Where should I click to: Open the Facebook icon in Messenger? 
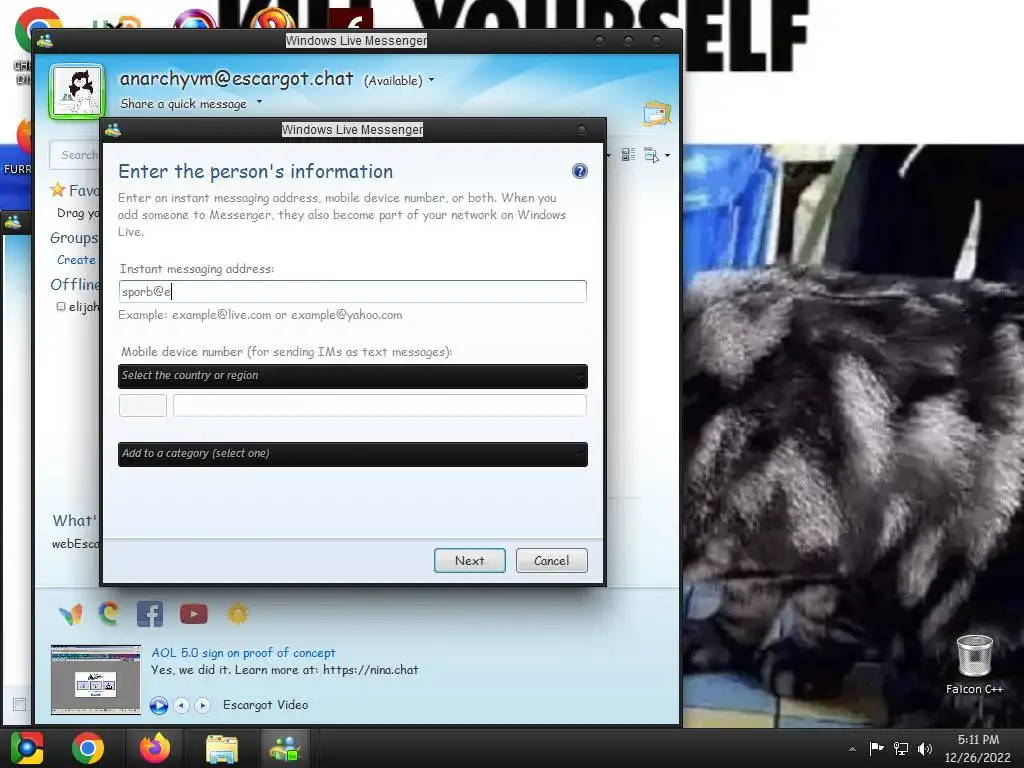(150, 614)
